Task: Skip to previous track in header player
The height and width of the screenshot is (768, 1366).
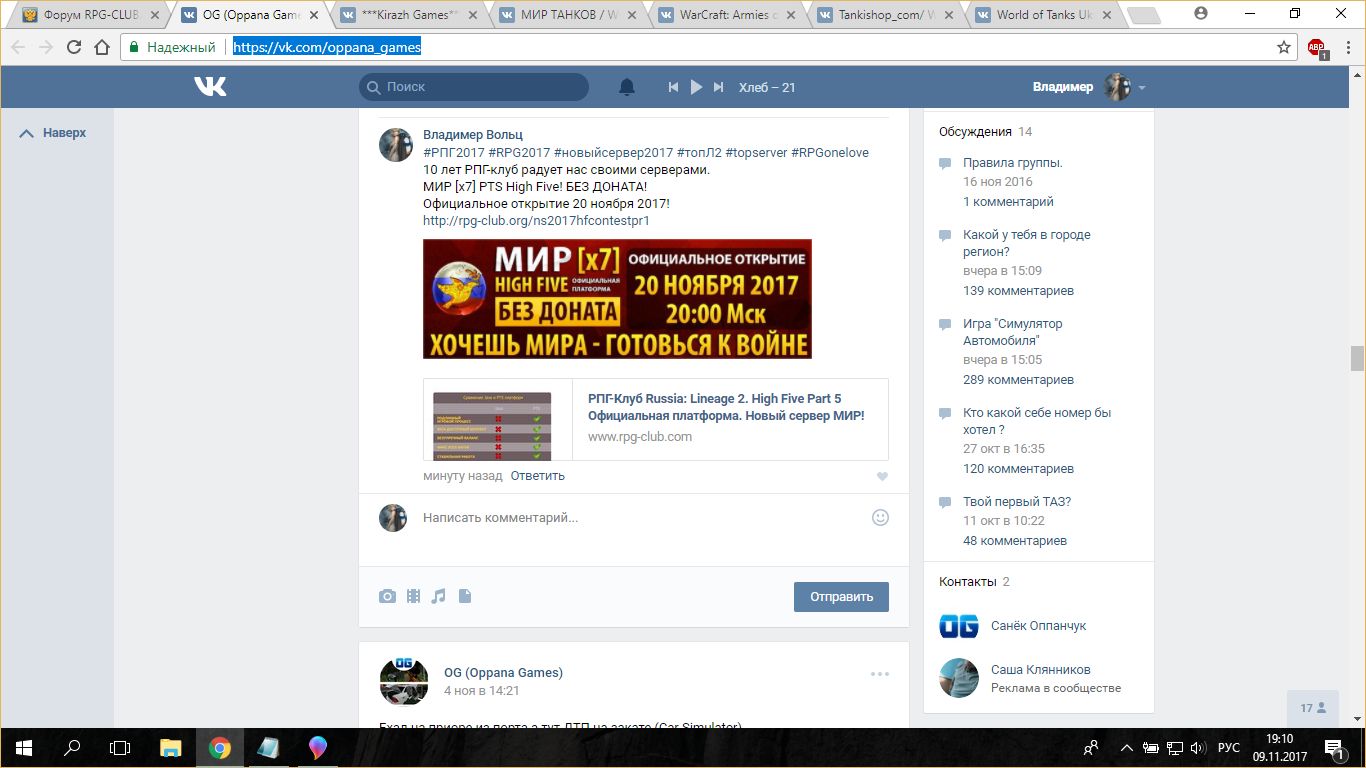Action: tap(674, 87)
